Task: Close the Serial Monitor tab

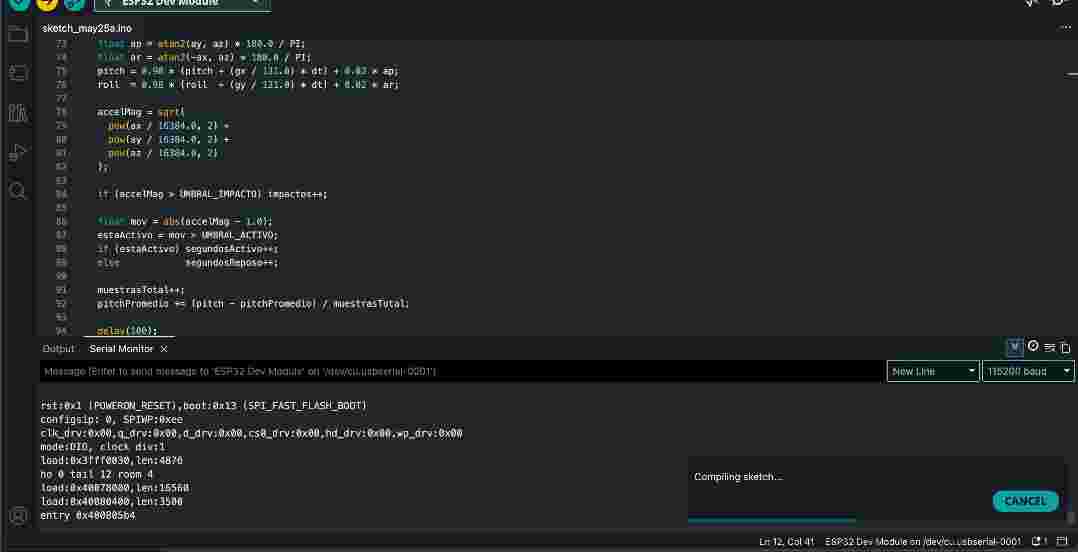Action: click(x=164, y=349)
